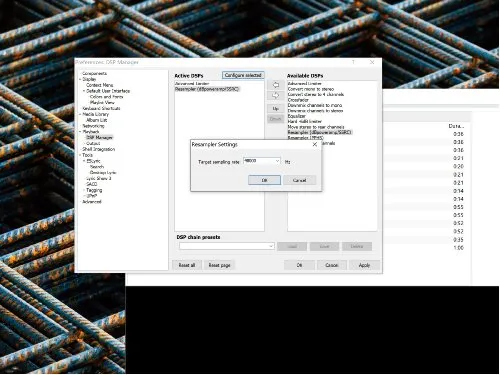Move the selected DSP with the Up button
This screenshot has height=375, width=500.
tap(276, 108)
